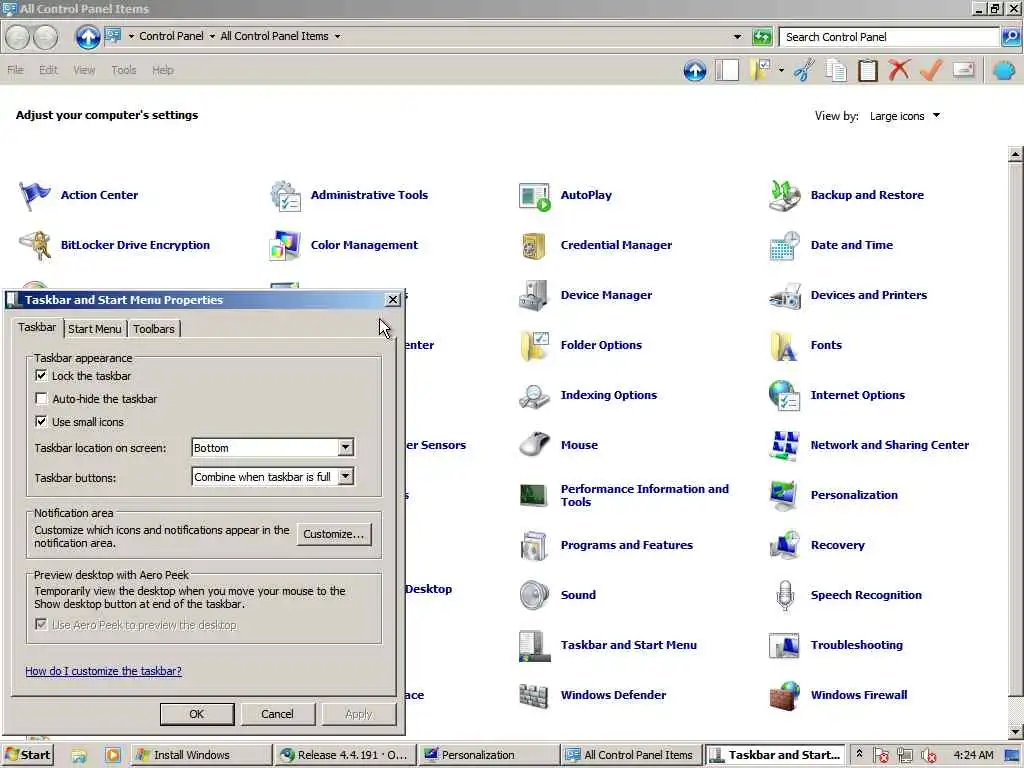Click the green refresh button

click(761, 37)
